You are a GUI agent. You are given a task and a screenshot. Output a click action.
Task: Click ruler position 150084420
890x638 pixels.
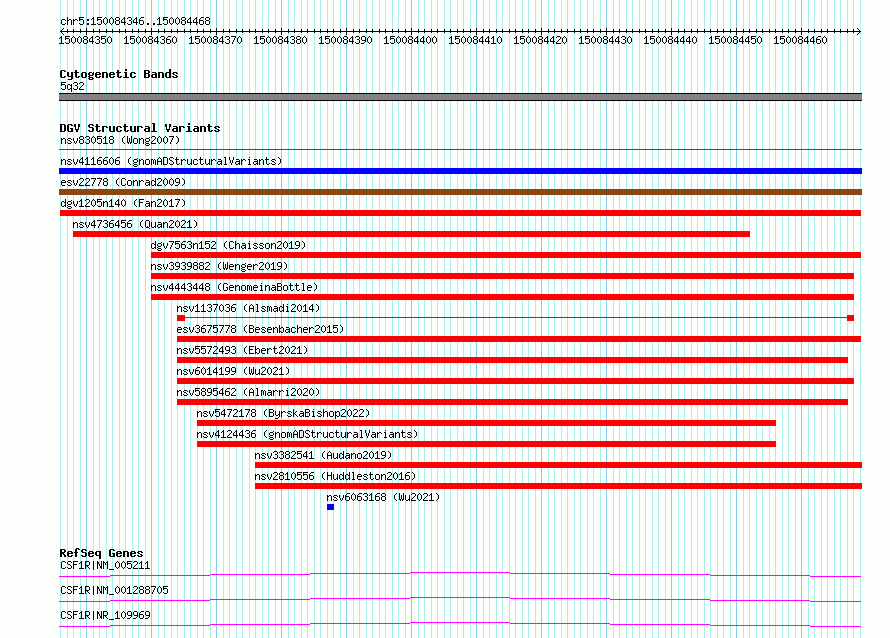point(540,40)
